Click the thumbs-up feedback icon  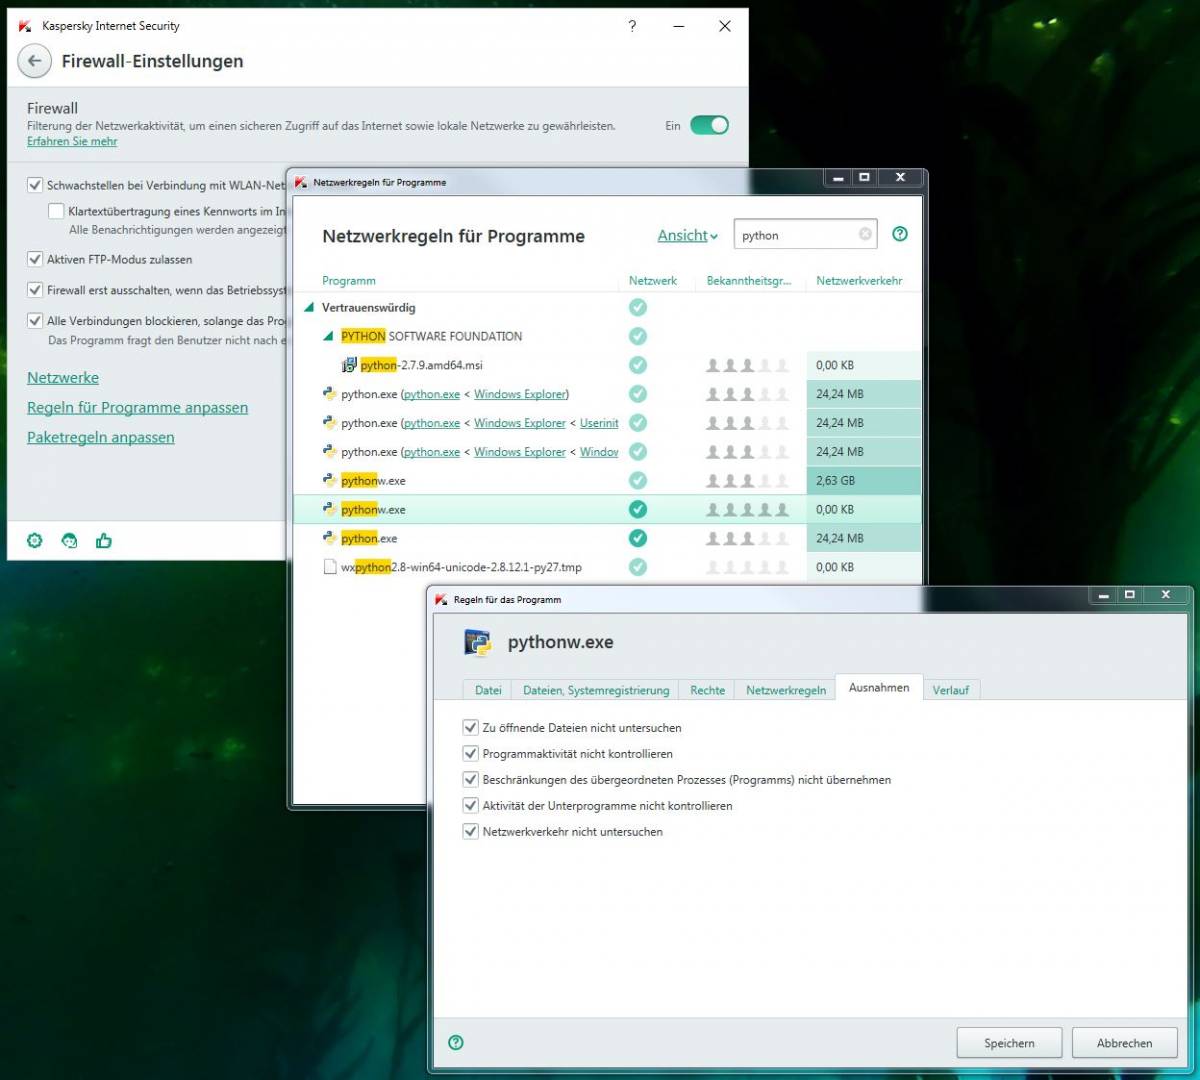[104, 541]
